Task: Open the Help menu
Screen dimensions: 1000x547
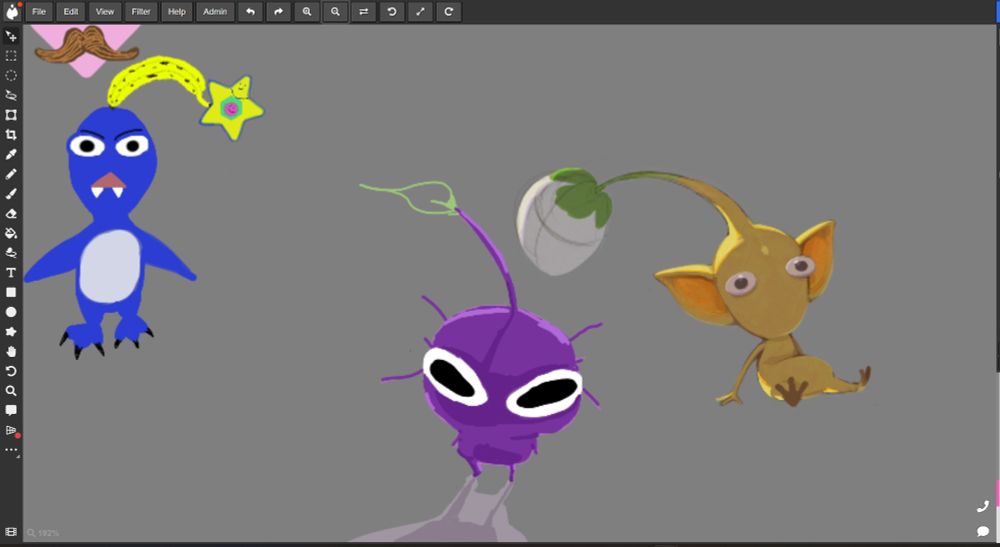Action: pos(177,11)
